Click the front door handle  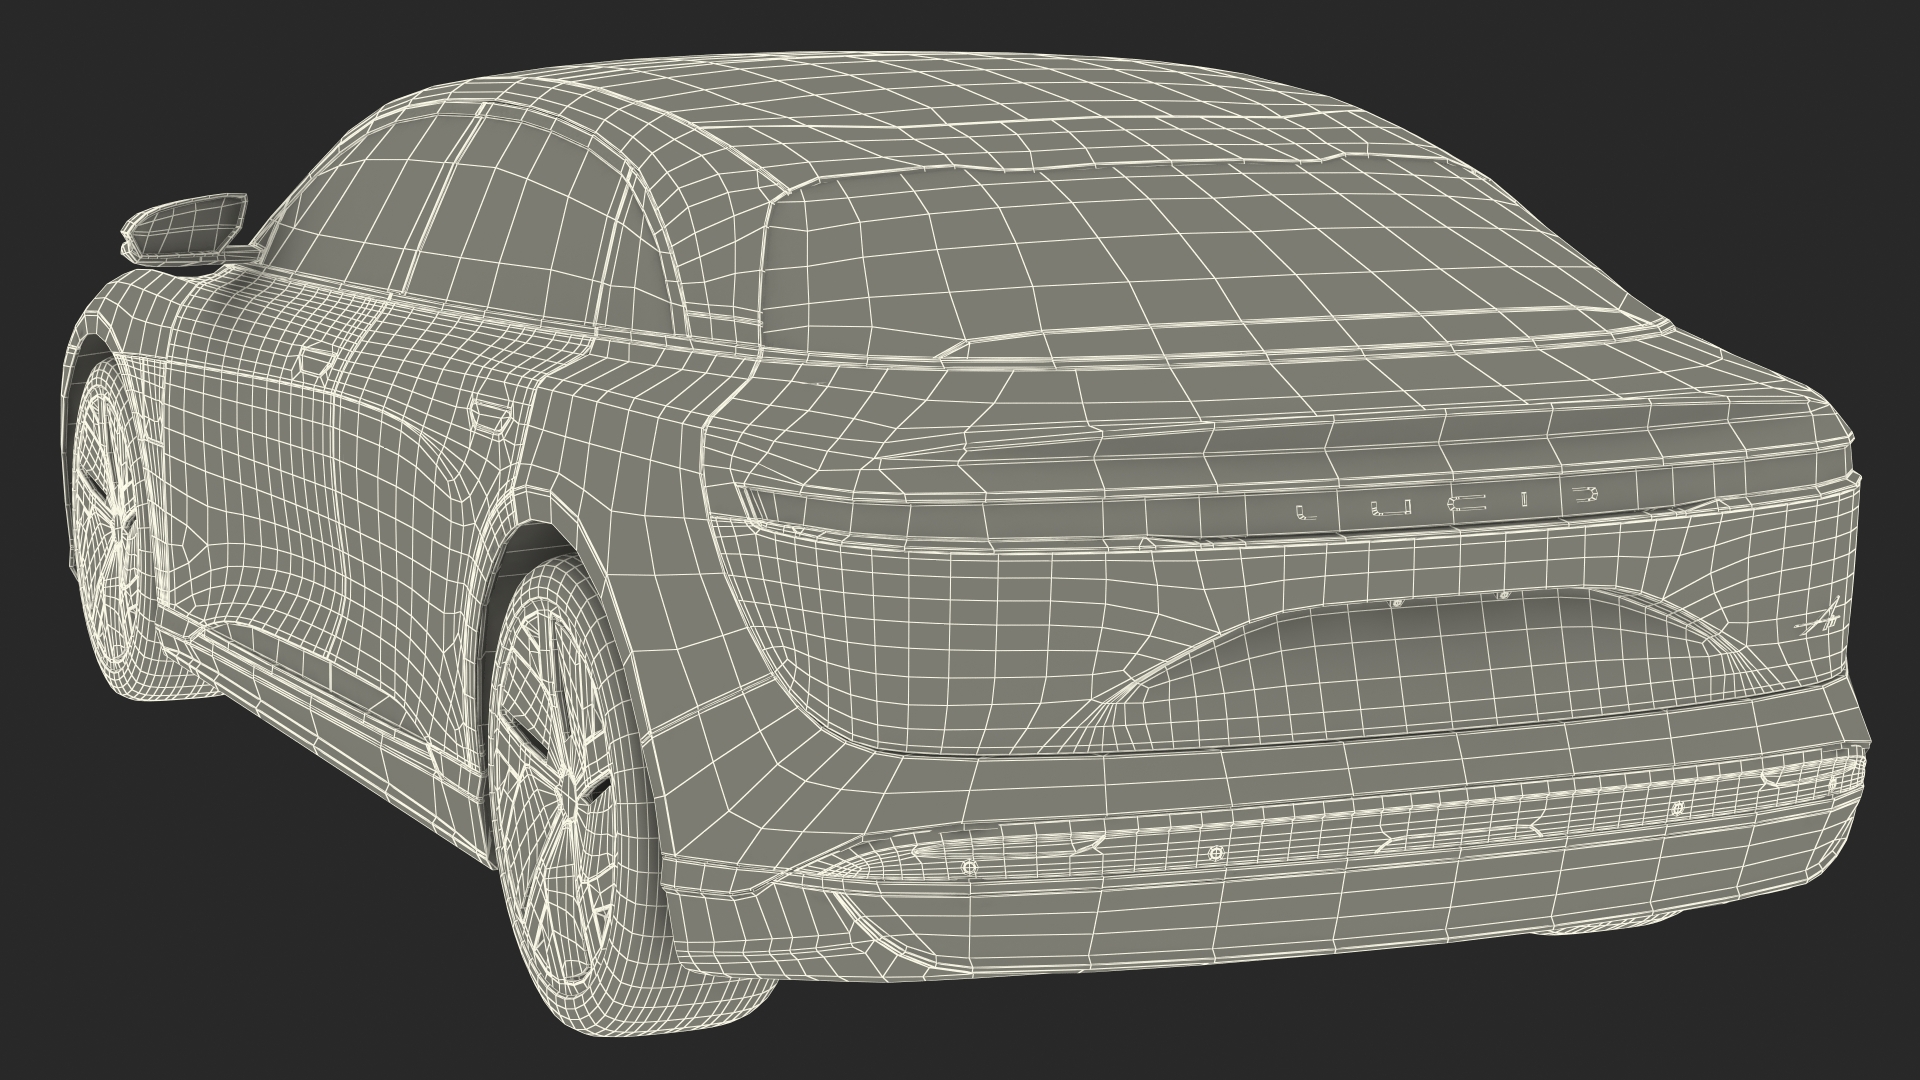pyautogui.click(x=319, y=359)
